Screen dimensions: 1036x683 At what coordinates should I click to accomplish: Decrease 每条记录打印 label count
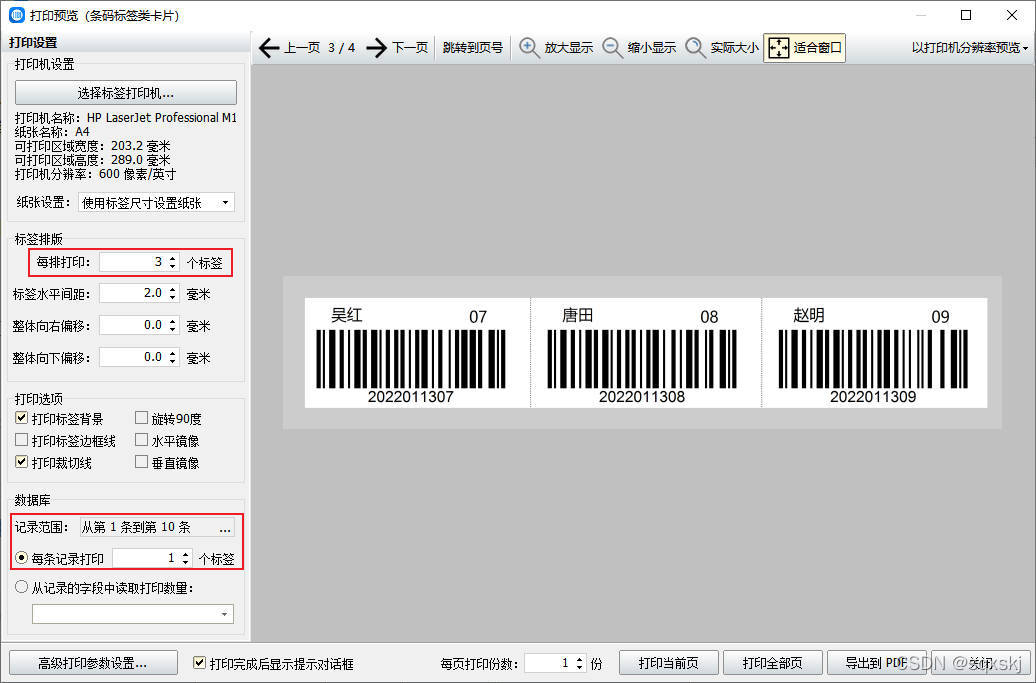[x=186, y=563]
